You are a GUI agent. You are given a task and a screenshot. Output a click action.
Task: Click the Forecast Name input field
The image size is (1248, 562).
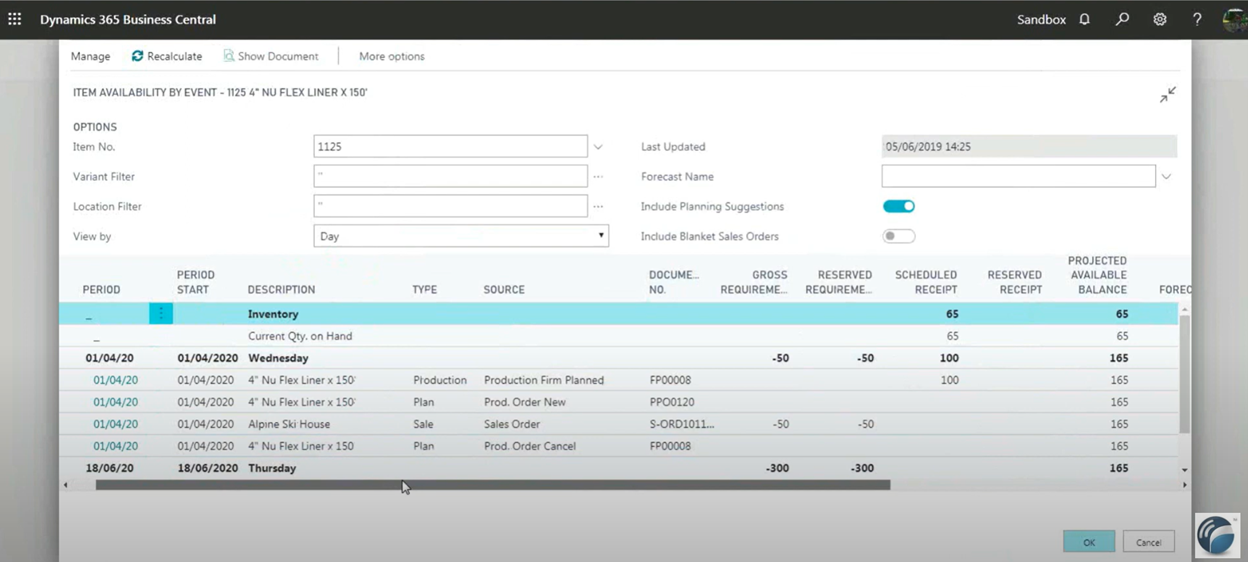pyautogui.click(x=1019, y=176)
